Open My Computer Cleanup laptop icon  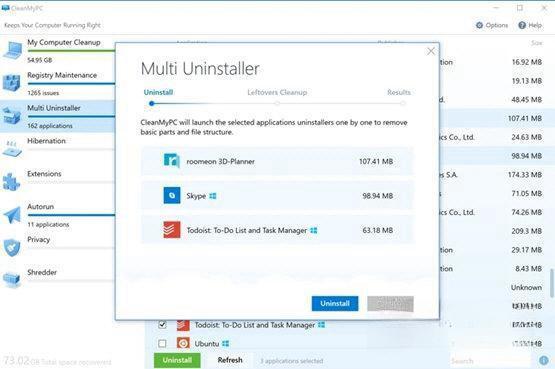point(12,51)
